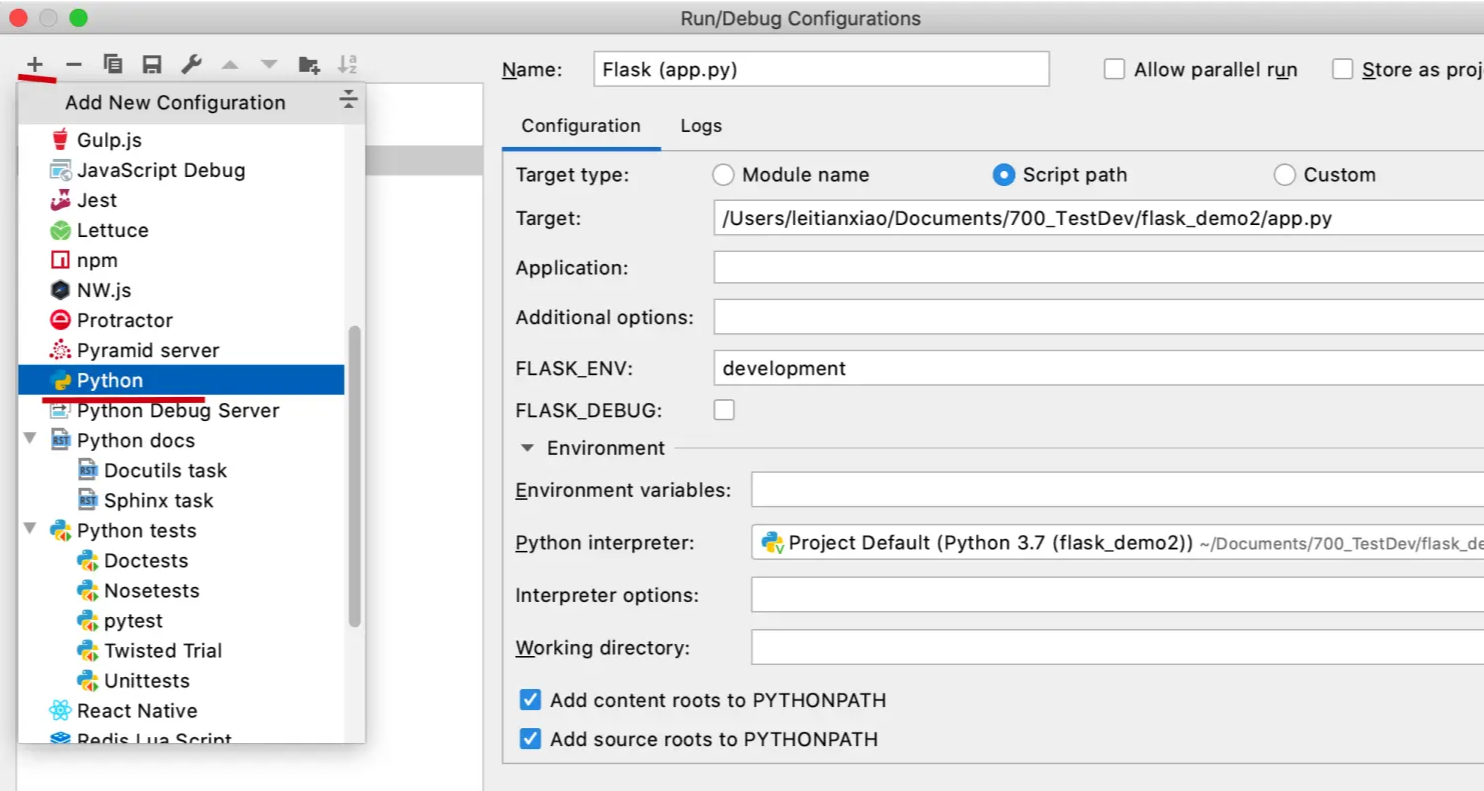The width and height of the screenshot is (1484, 791).
Task: Click the Interpreter options field
Action: tap(1117, 595)
